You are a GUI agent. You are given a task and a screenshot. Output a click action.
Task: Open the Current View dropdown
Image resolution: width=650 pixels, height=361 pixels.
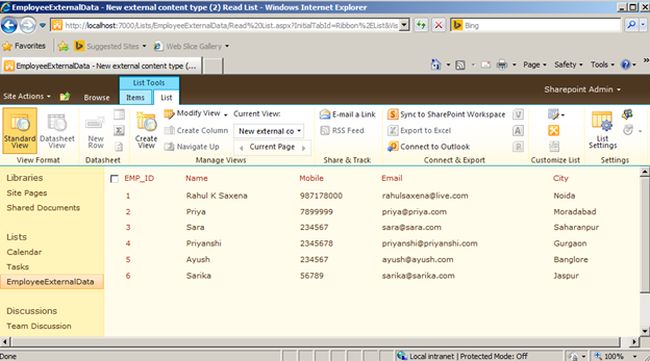click(x=269, y=131)
